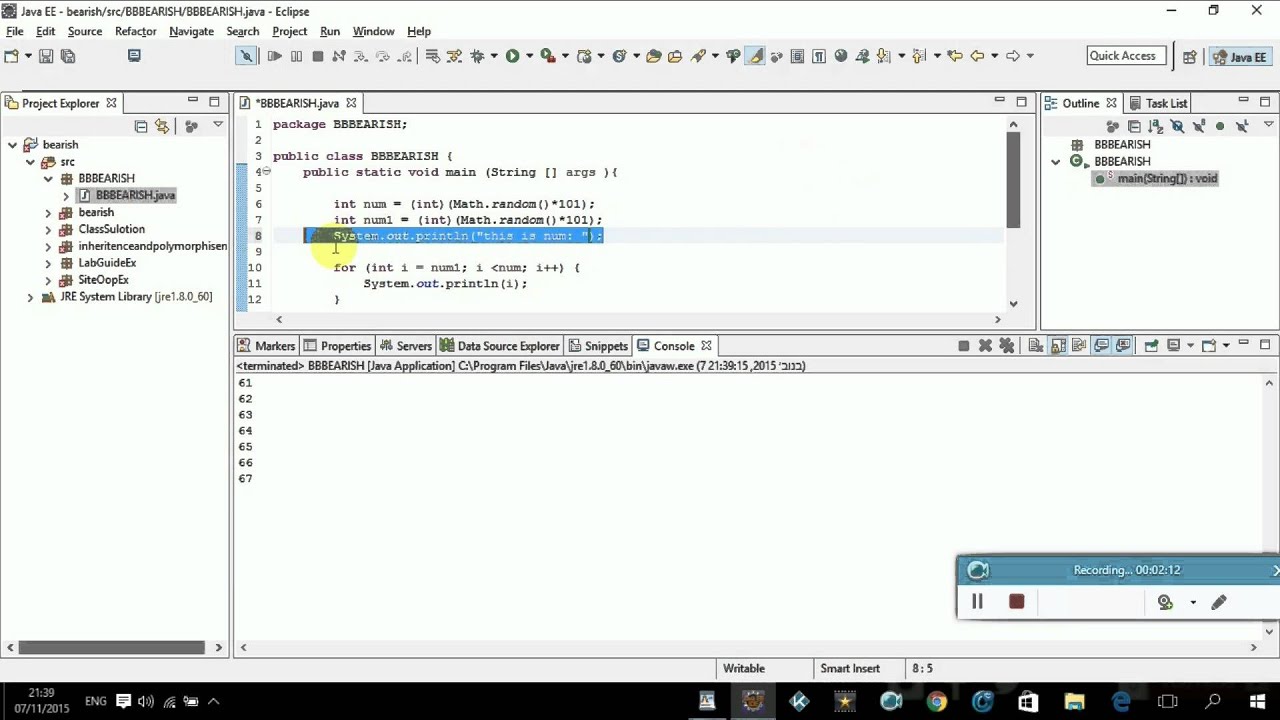This screenshot has height=720, width=1280.
Task: Select the BBBEARISH.java editor tab
Action: [x=297, y=103]
